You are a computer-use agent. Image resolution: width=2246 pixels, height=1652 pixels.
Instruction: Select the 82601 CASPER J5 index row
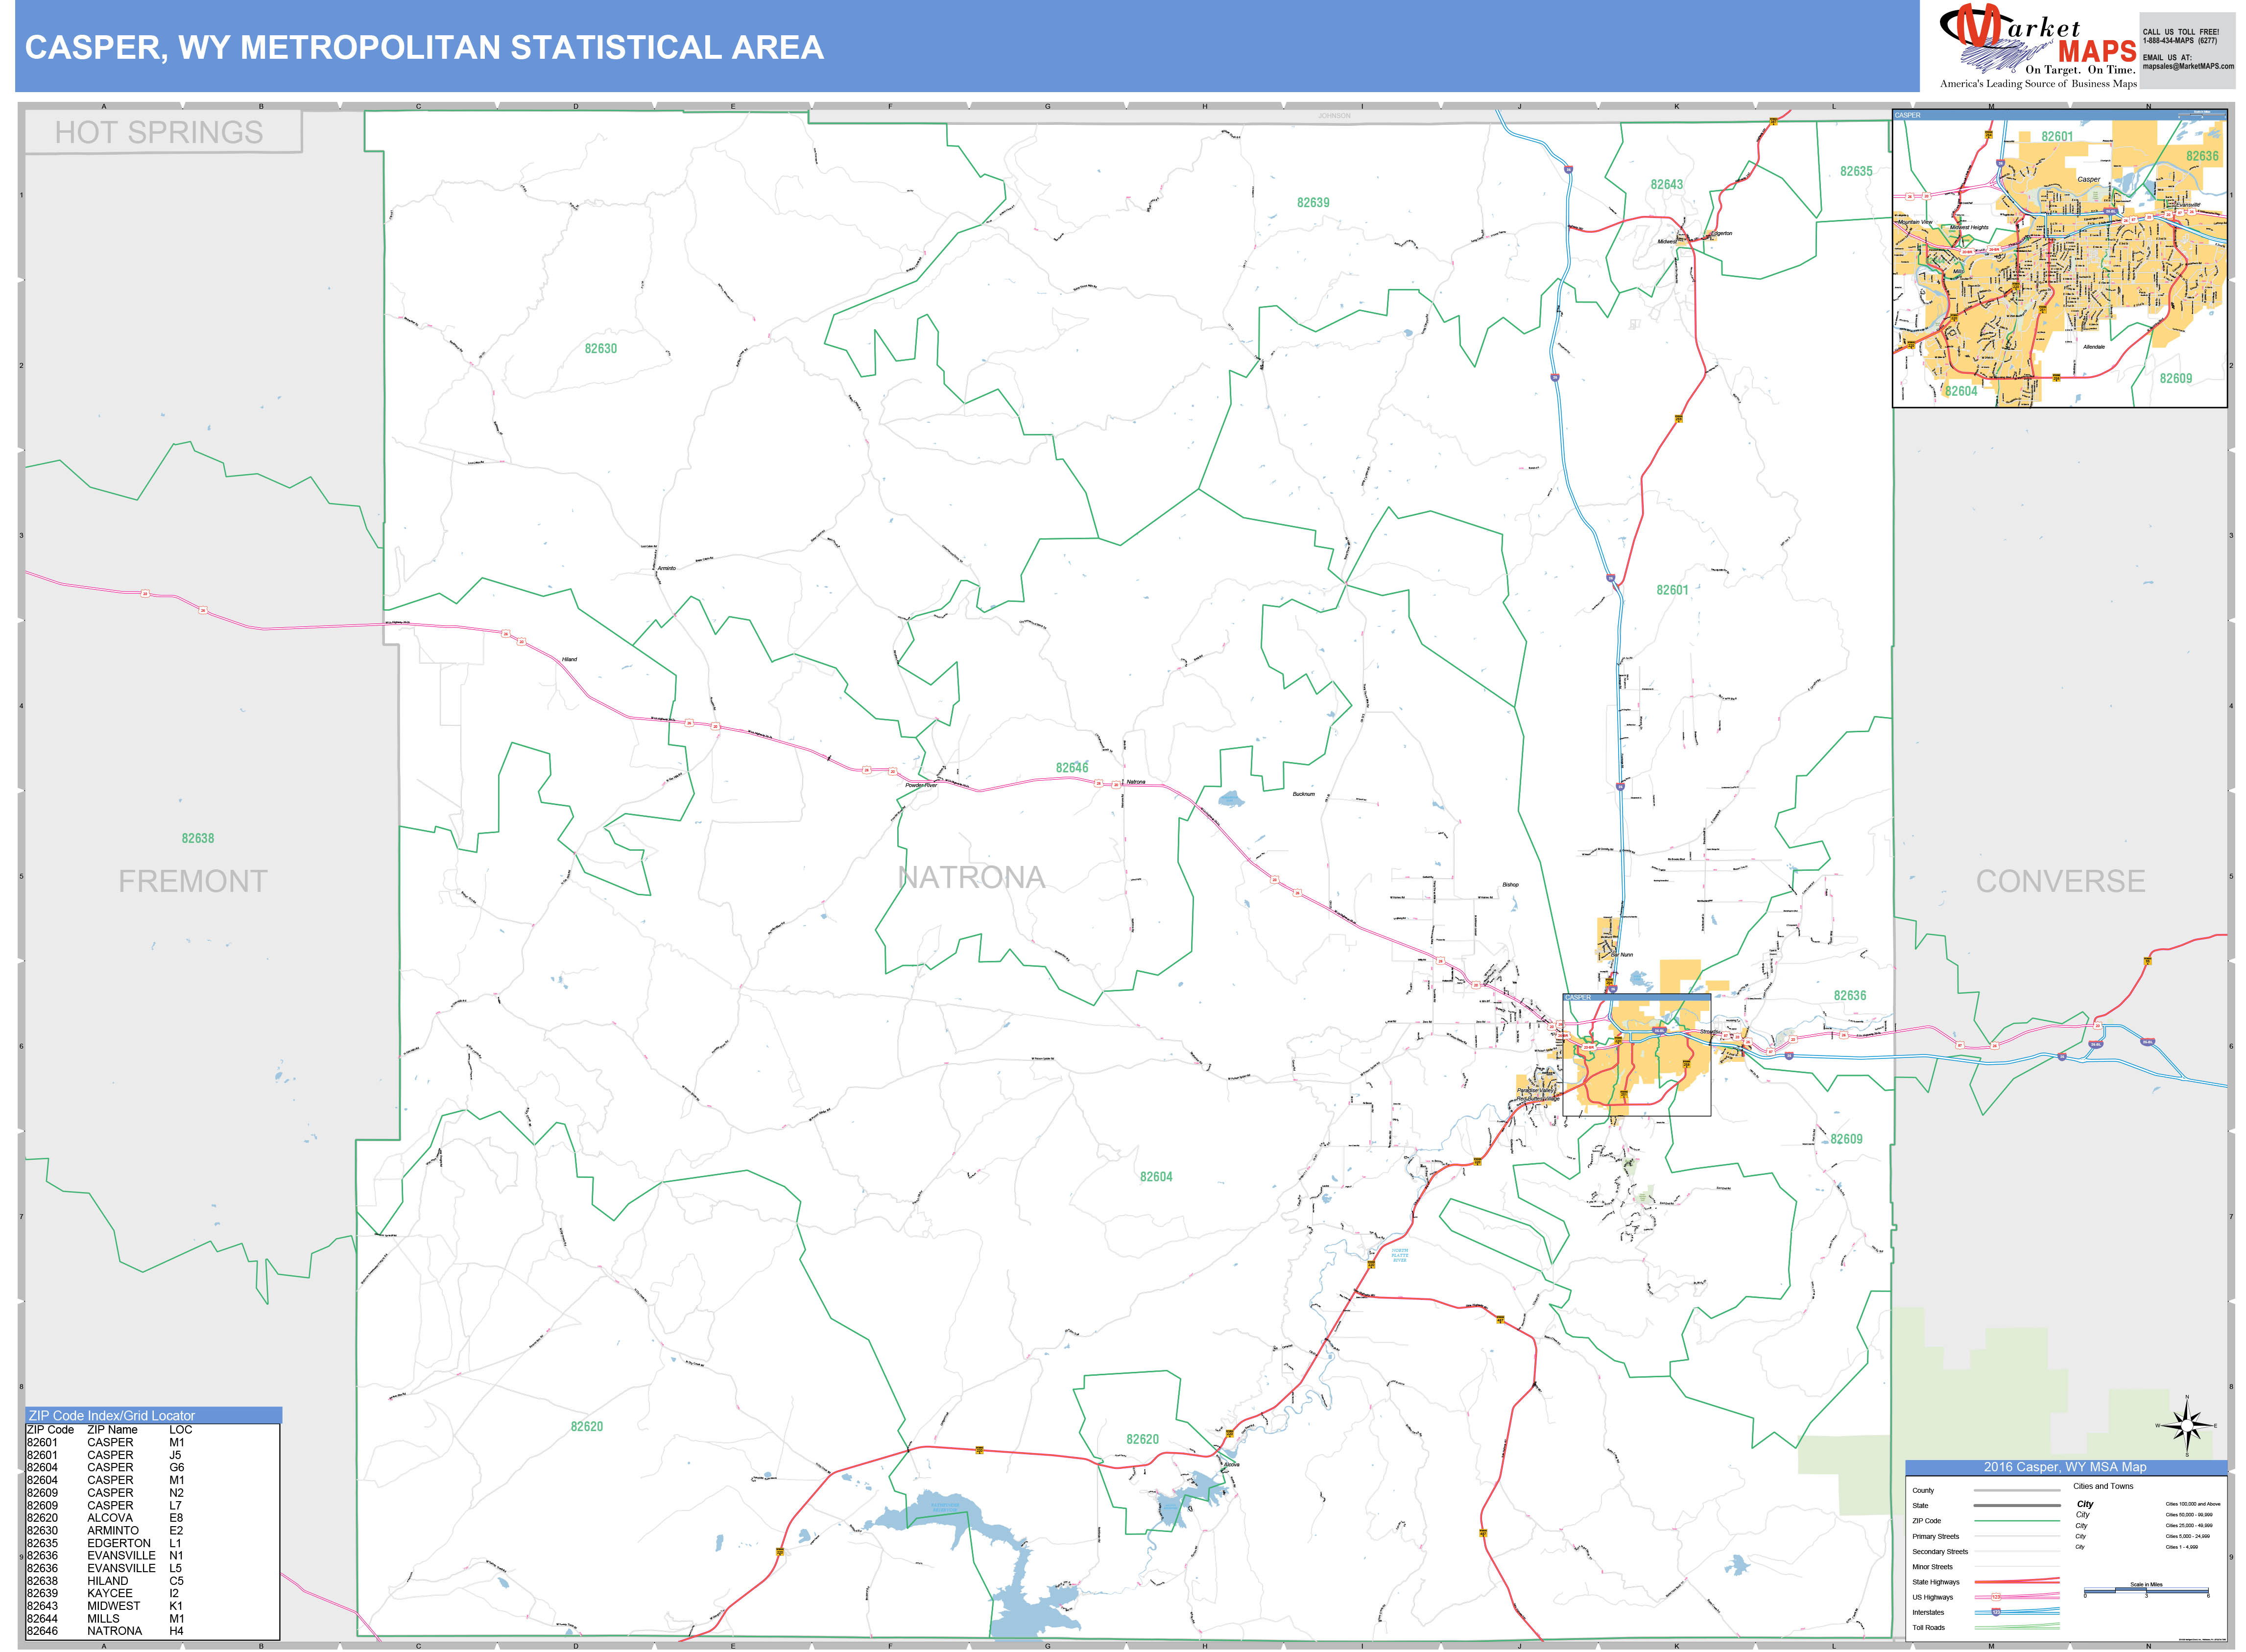(105, 1455)
